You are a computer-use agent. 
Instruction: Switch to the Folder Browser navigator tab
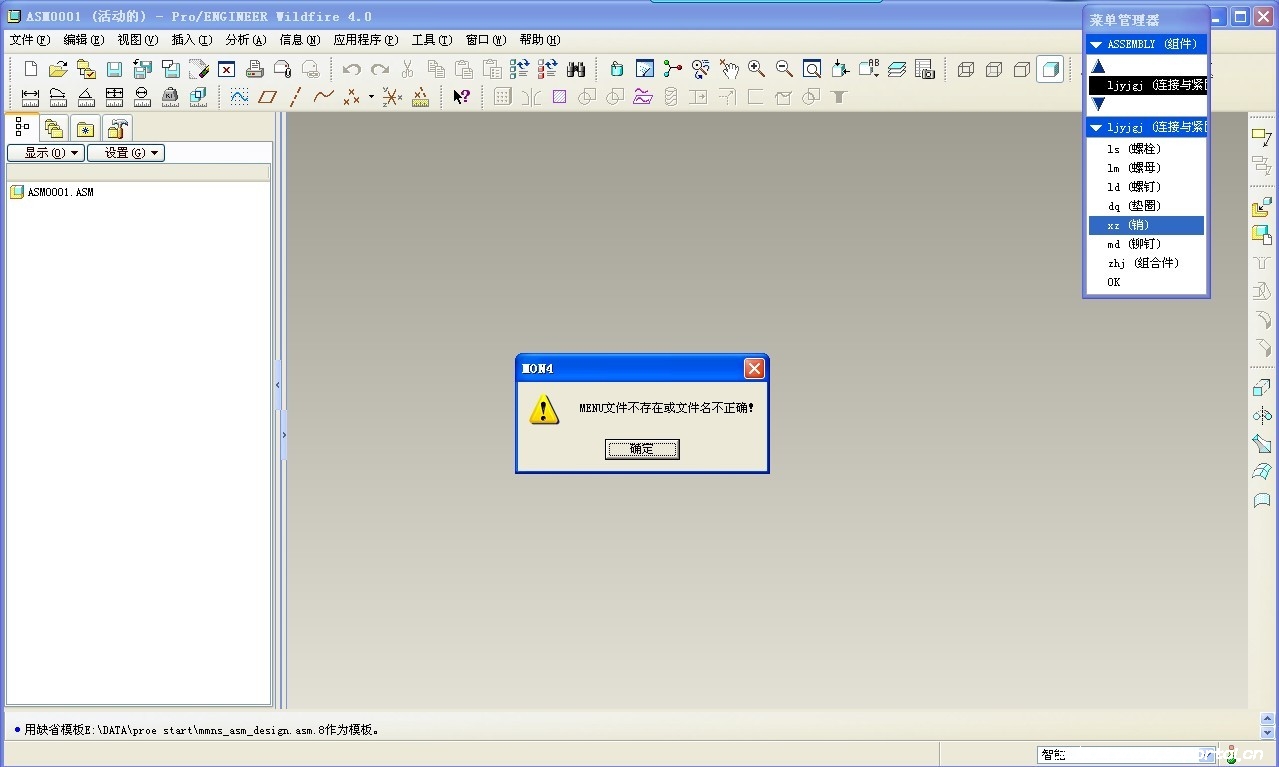(x=54, y=128)
